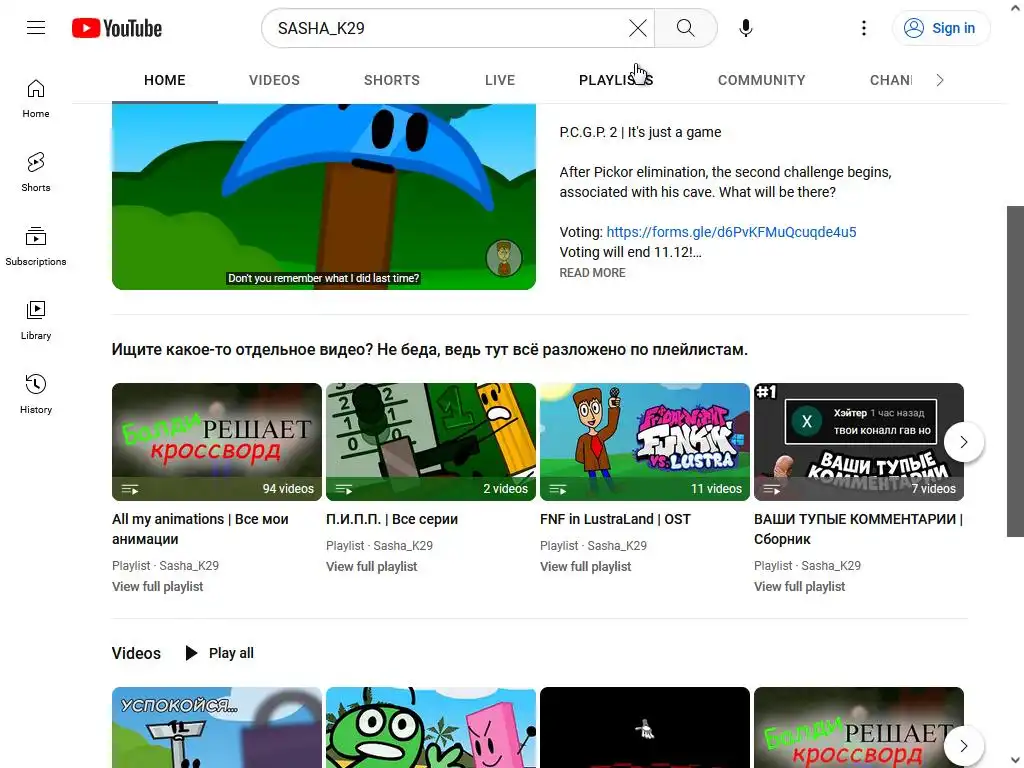Switch to the PLAYLISTS tab

pos(616,80)
